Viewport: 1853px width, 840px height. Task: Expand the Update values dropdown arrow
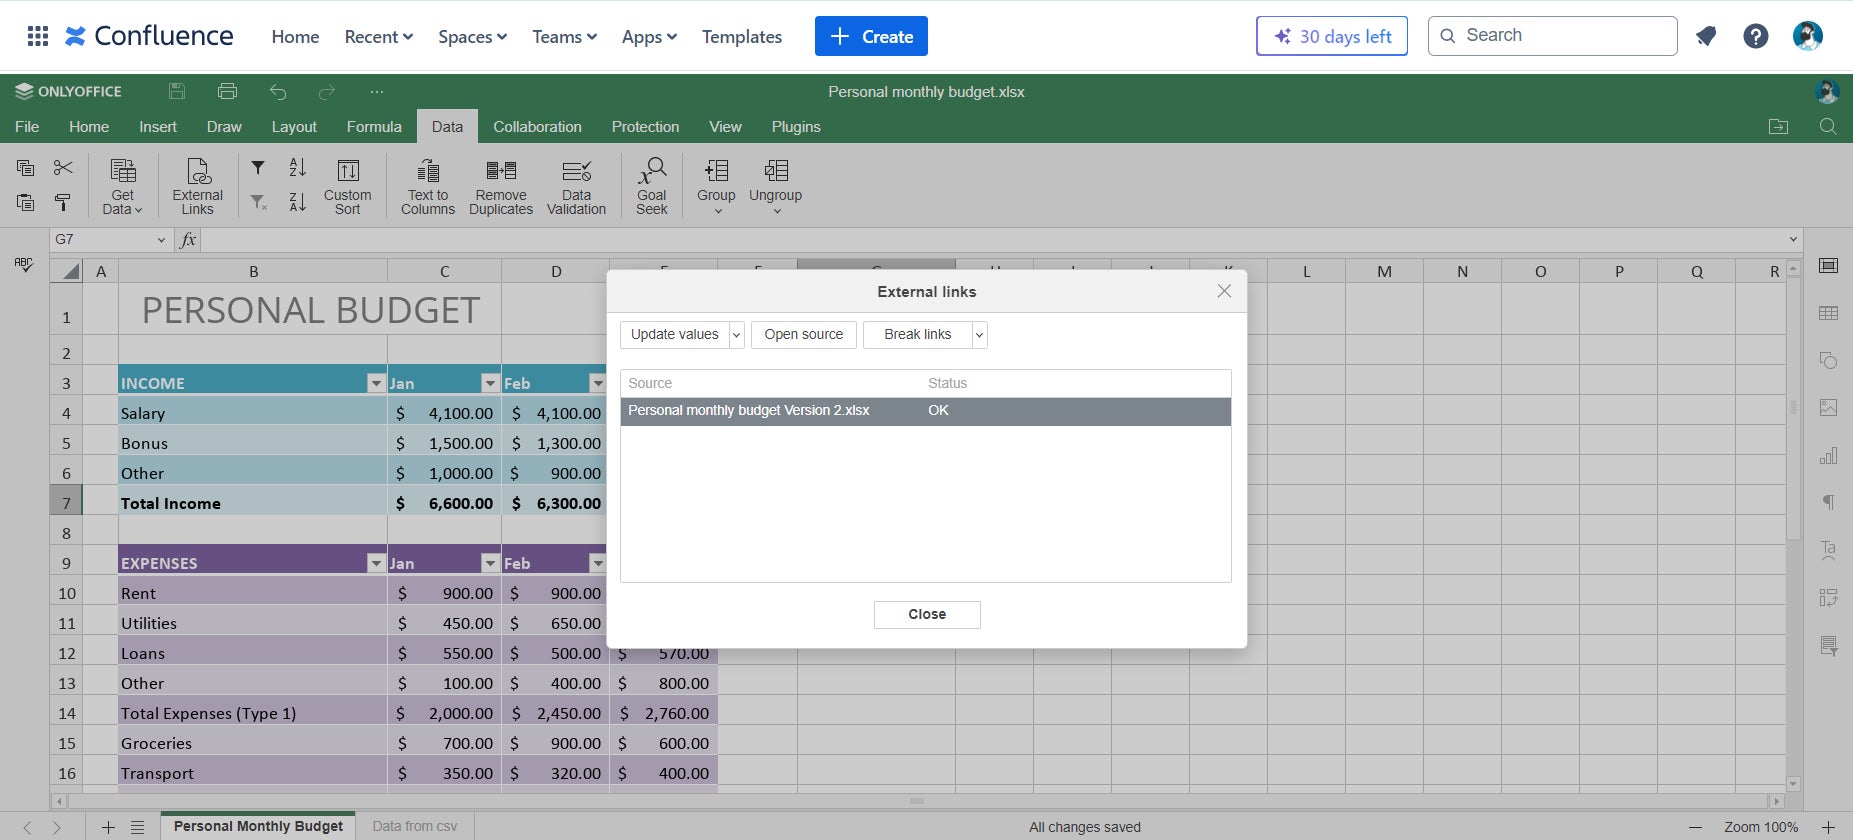click(737, 335)
